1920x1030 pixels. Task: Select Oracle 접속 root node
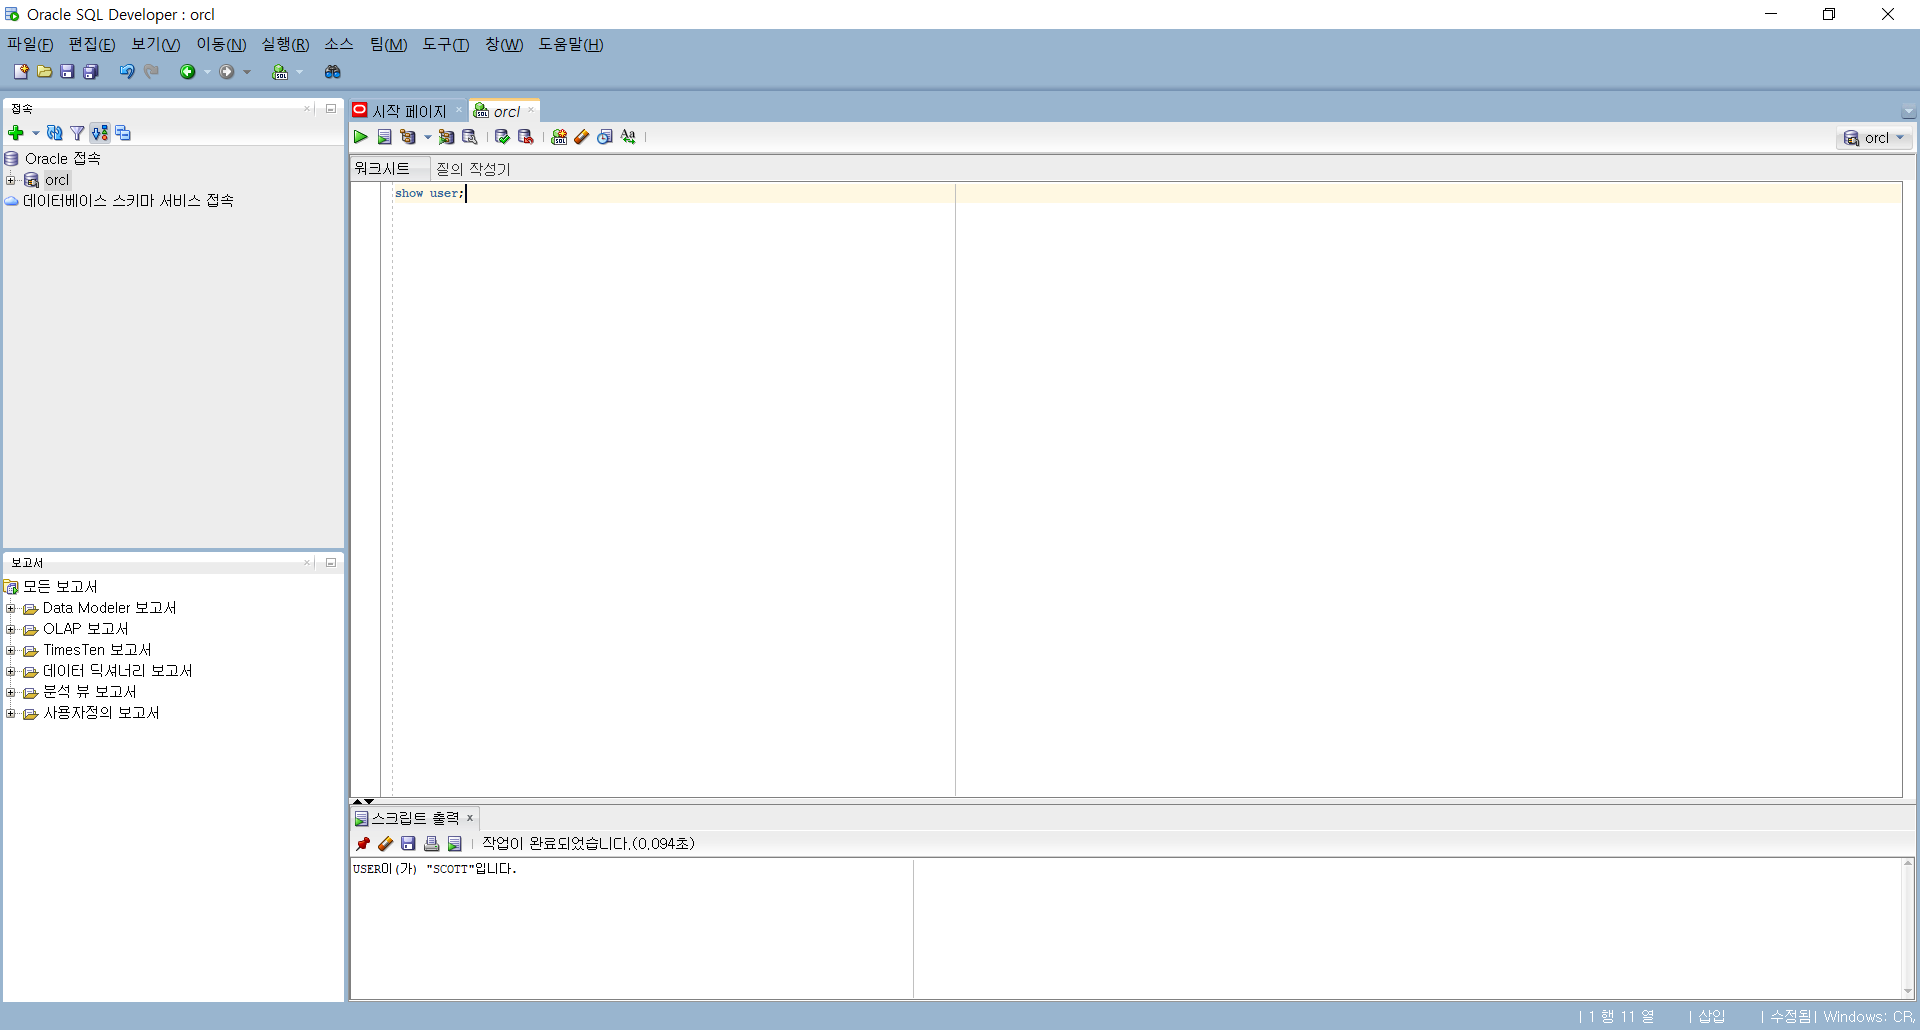[62, 159]
